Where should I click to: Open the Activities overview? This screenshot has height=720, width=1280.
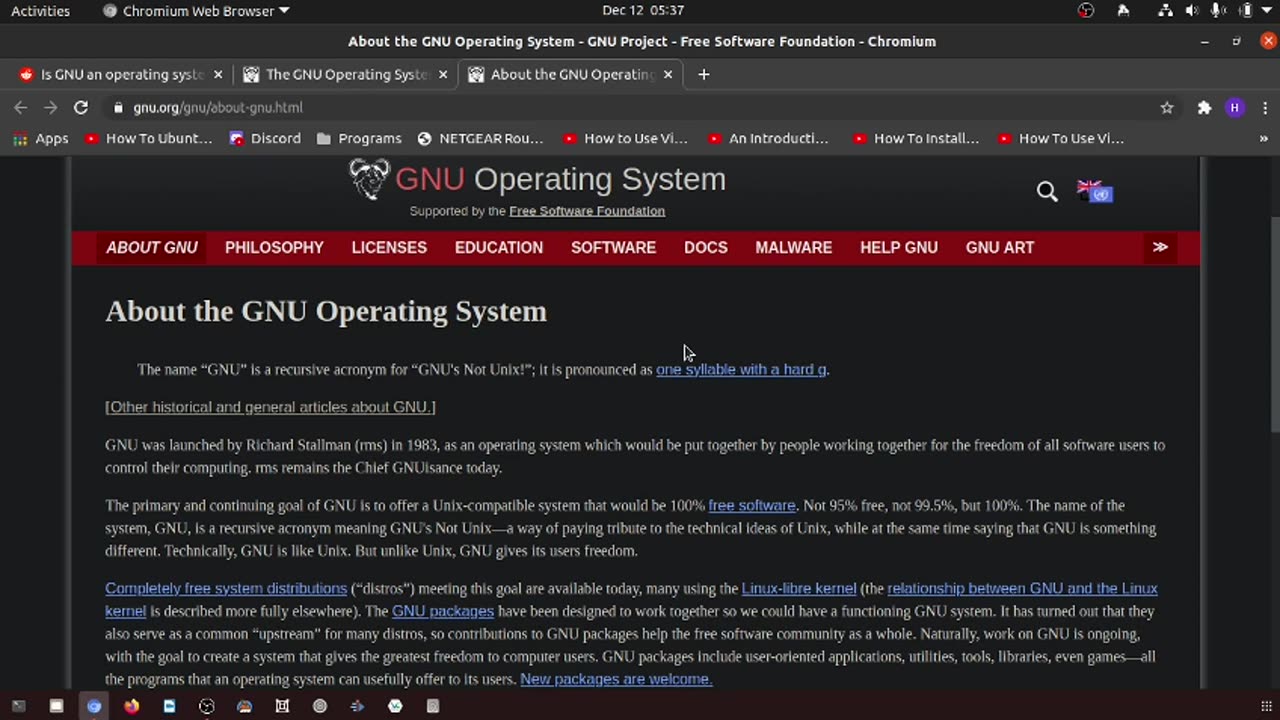click(40, 11)
